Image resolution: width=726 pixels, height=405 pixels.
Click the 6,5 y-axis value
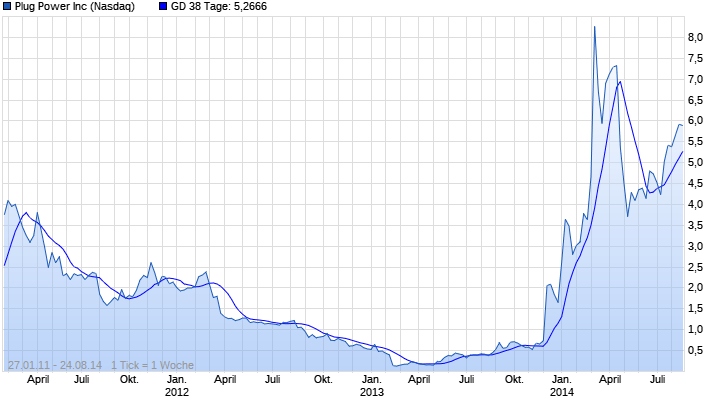click(695, 100)
